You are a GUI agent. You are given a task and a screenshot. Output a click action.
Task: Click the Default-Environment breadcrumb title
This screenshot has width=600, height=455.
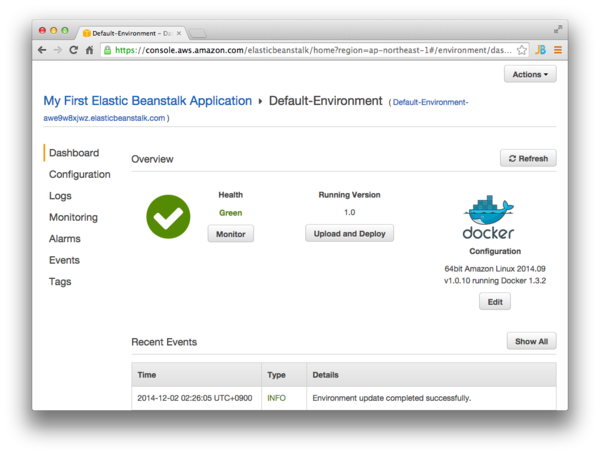(x=325, y=101)
